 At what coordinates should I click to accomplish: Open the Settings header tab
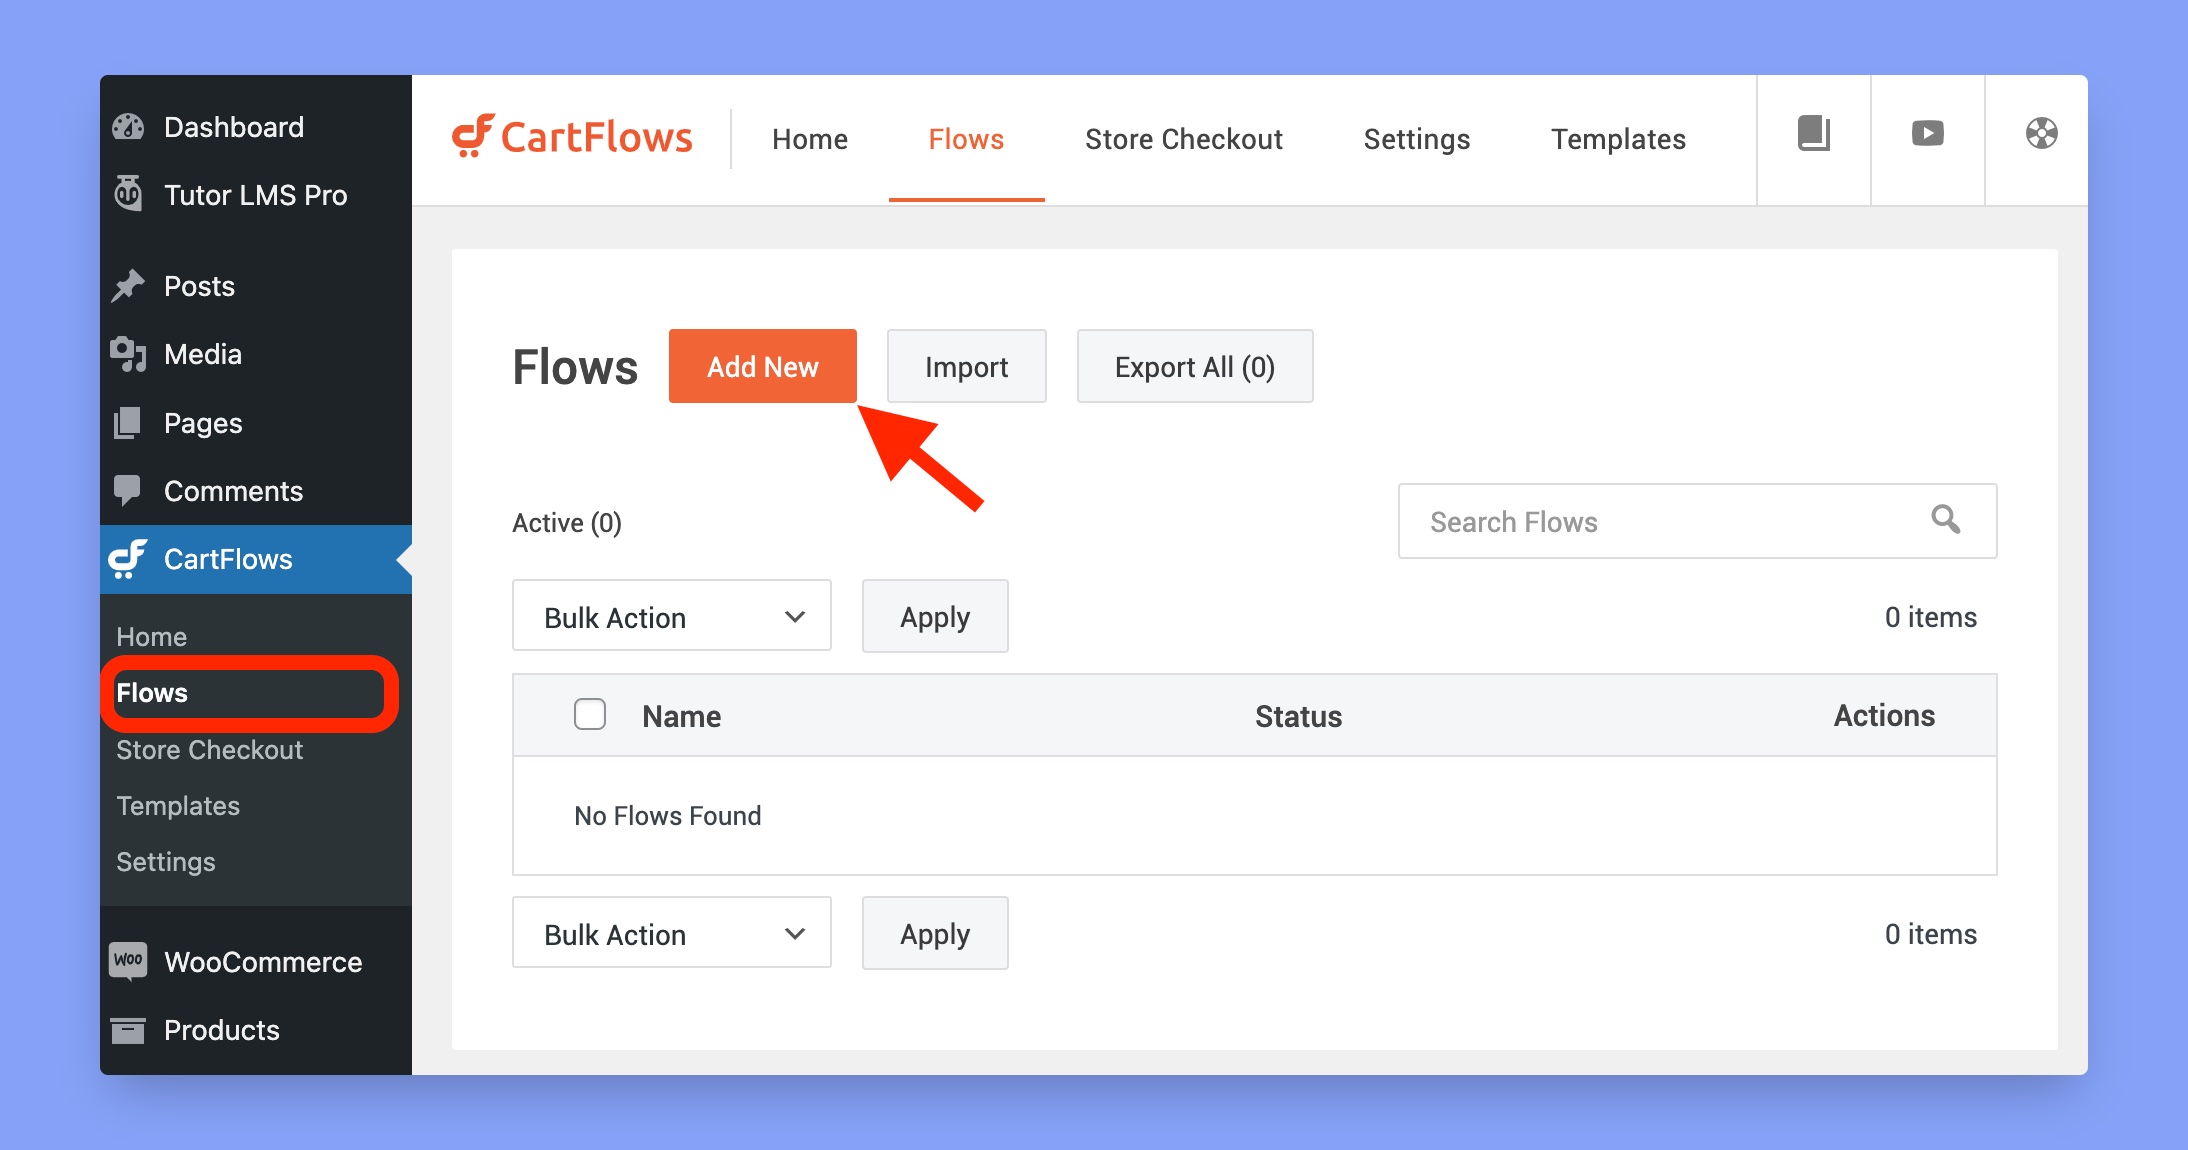click(x=1417, y=140)
